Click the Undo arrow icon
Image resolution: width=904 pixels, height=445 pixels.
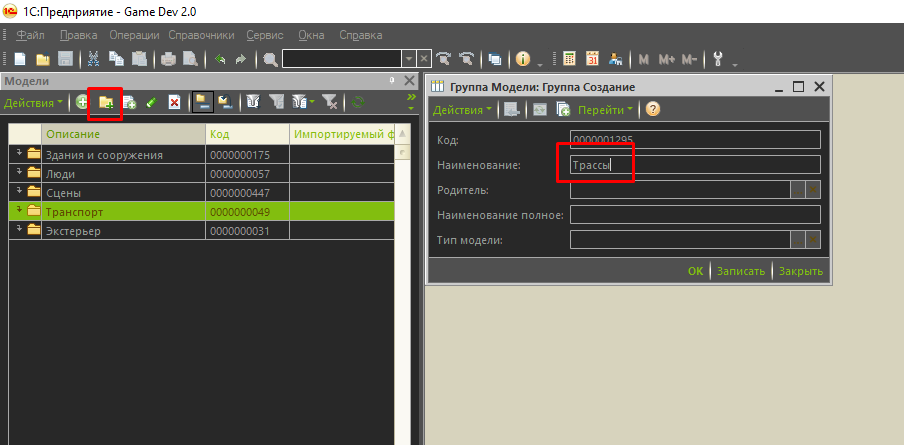pos(220,59)
